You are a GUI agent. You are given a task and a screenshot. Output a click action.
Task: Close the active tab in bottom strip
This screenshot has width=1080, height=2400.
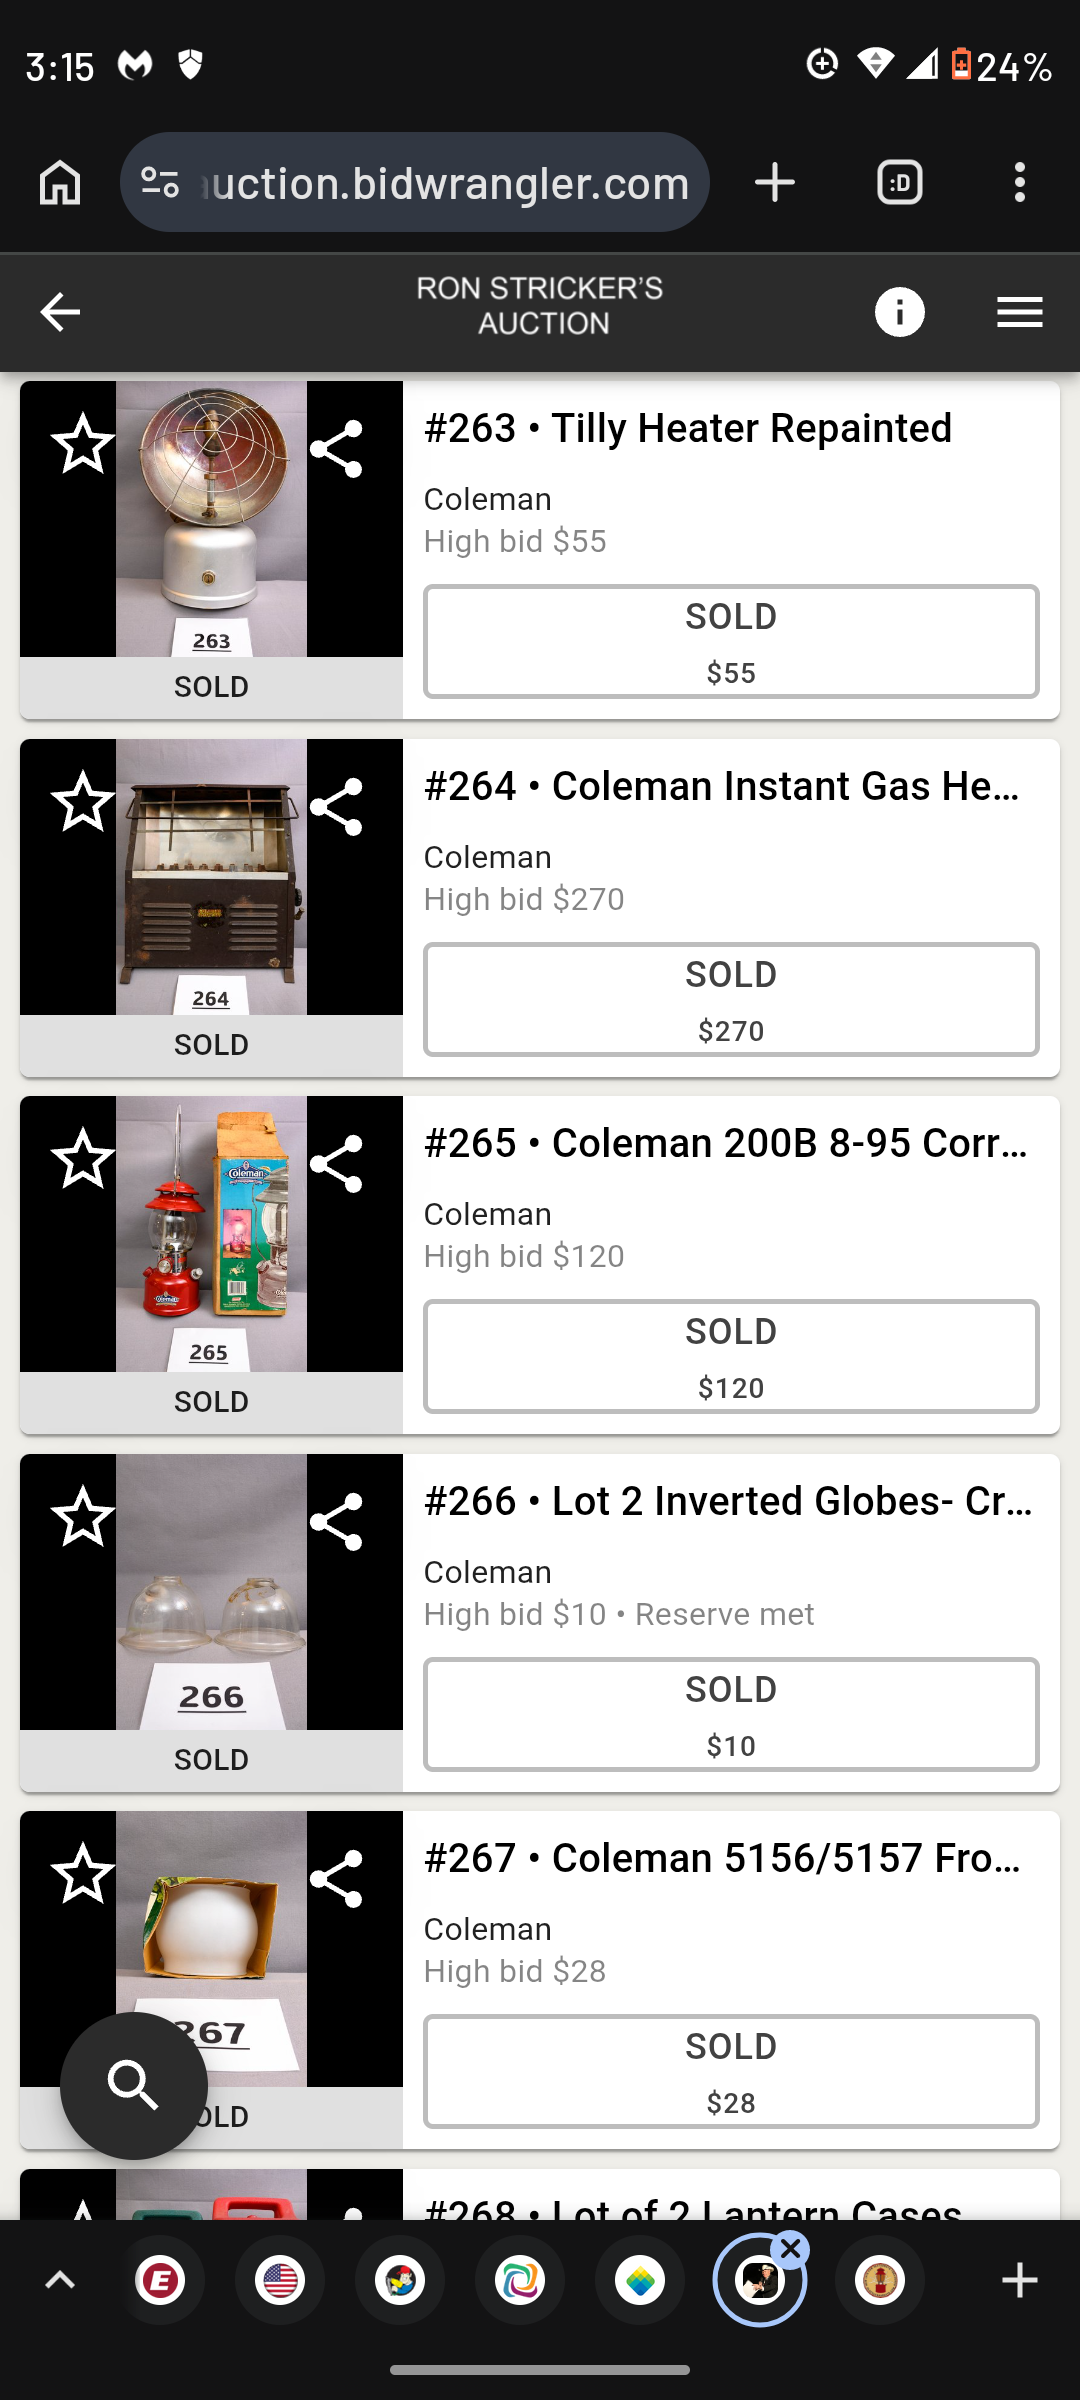(x=790, y=2250)
